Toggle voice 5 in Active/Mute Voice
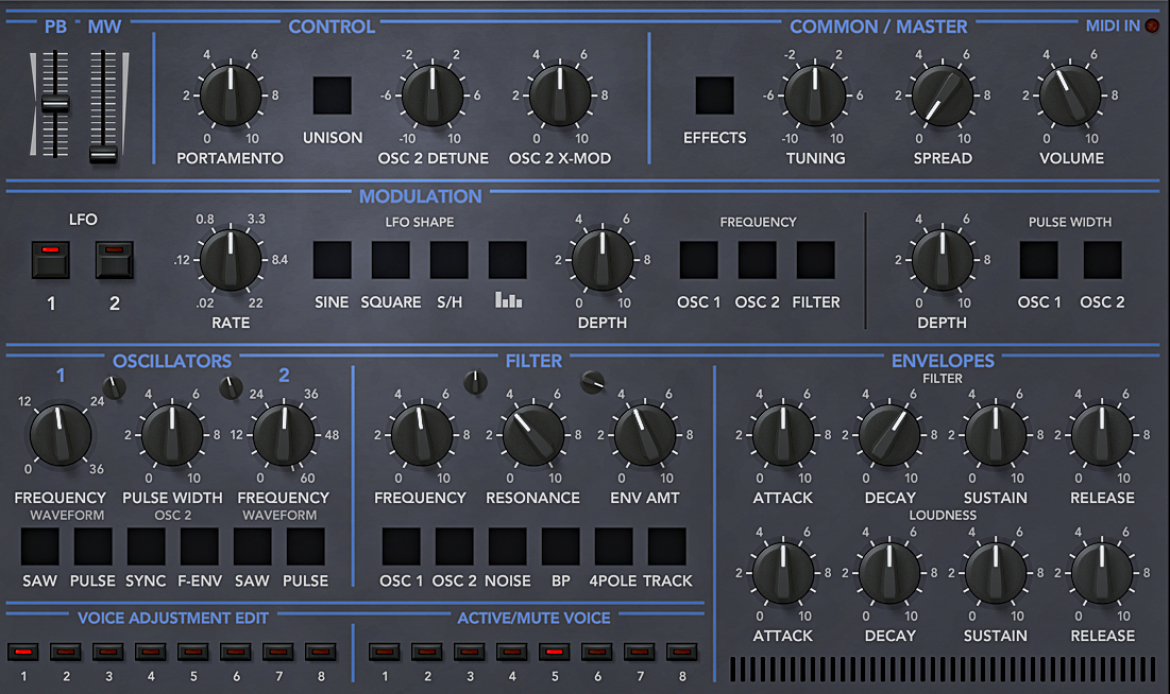Screen dimensions: 1170x694 554,652
